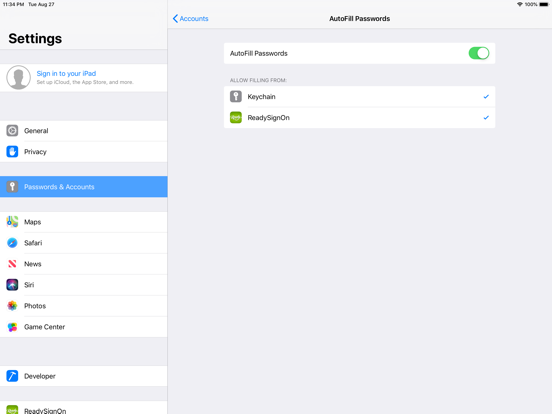The image size is (552, 414).
Task: Open ReadySignOn settings at sidebar bottom
Action: [x=84, y=408]
